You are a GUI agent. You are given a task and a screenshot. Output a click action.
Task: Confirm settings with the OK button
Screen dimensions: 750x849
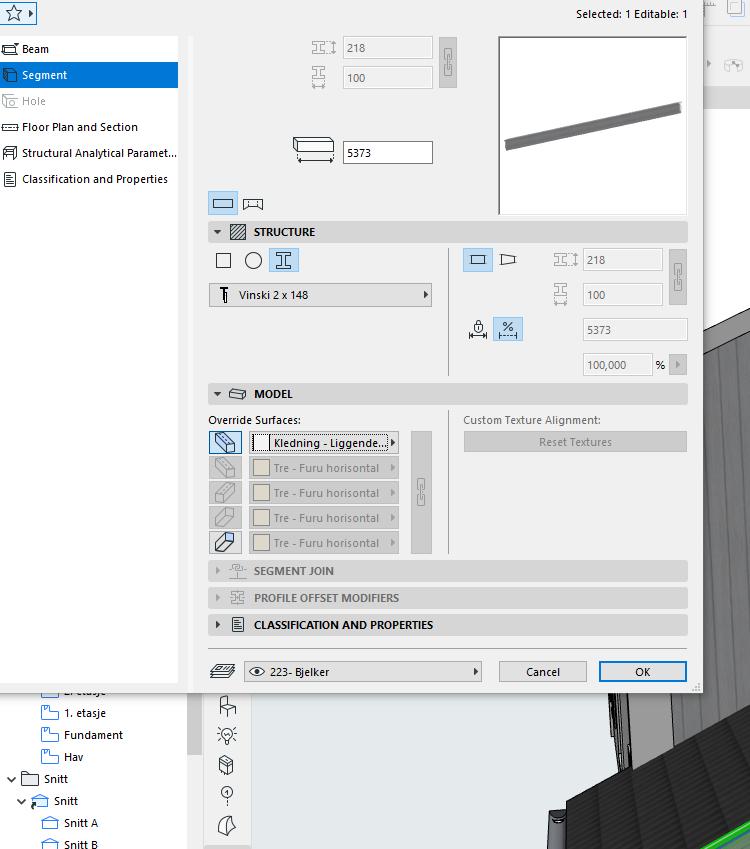click(642, 672)
